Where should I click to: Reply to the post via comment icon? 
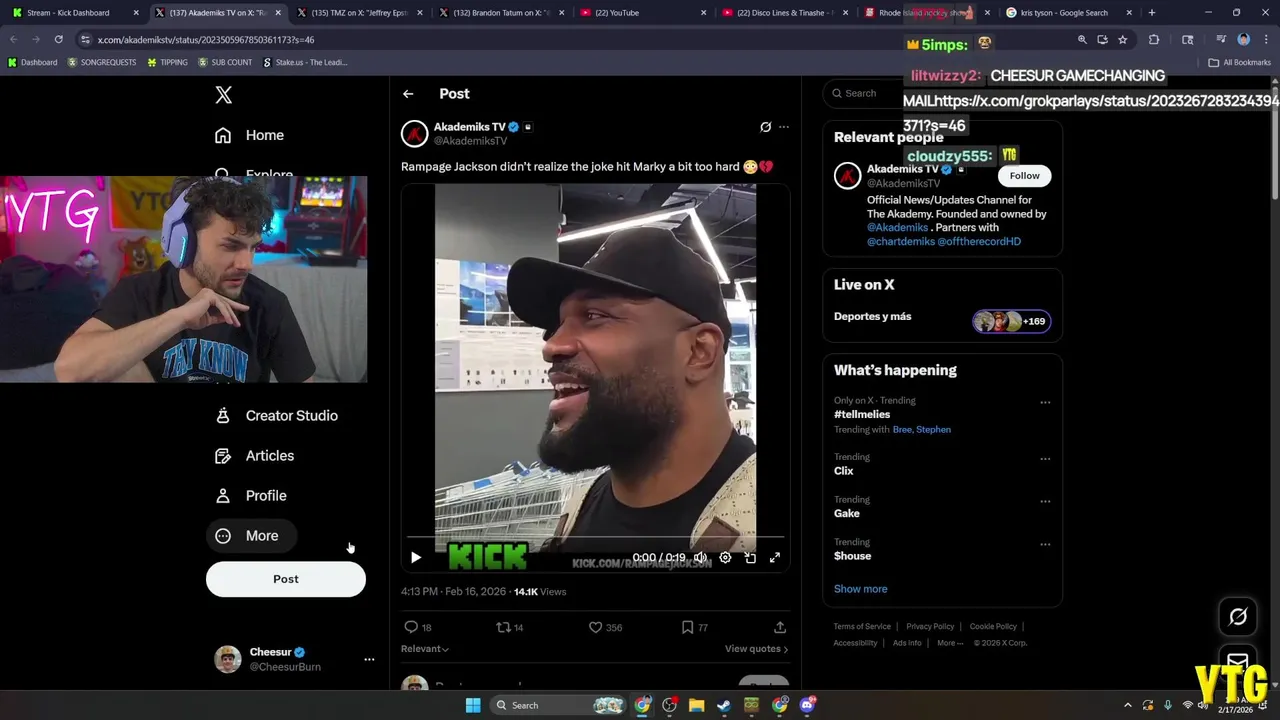411,627
